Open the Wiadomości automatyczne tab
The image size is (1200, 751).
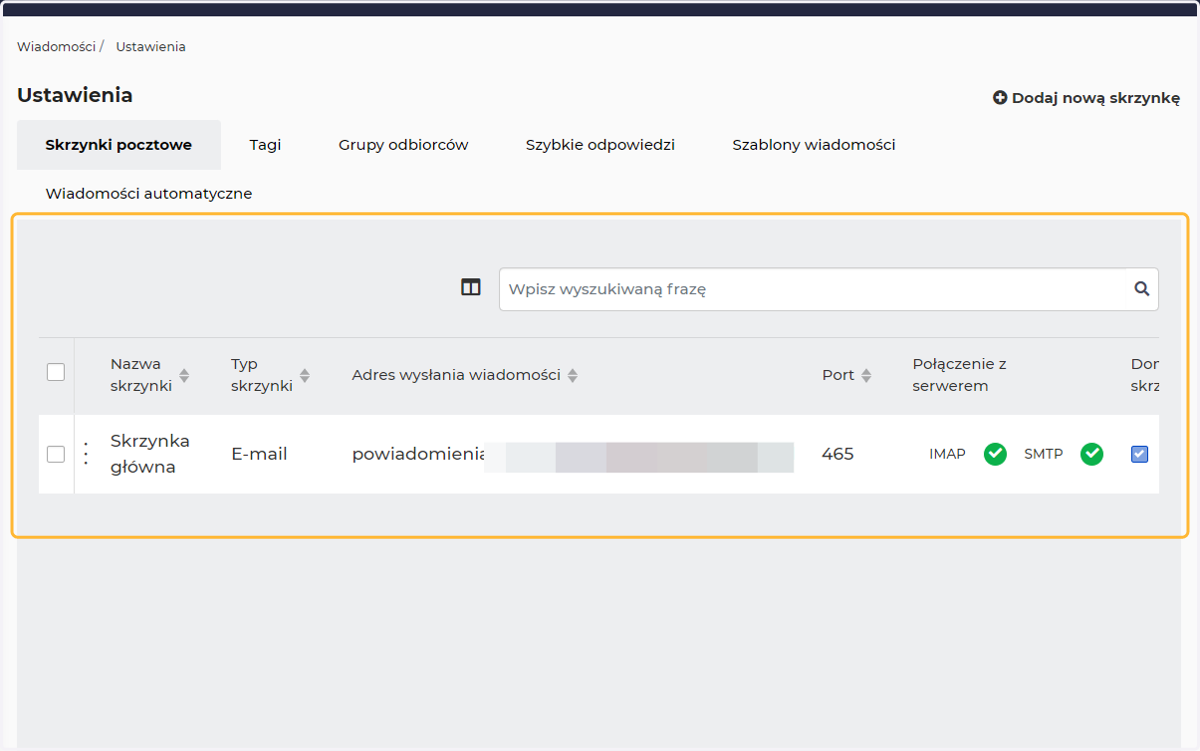click(149, 194)
